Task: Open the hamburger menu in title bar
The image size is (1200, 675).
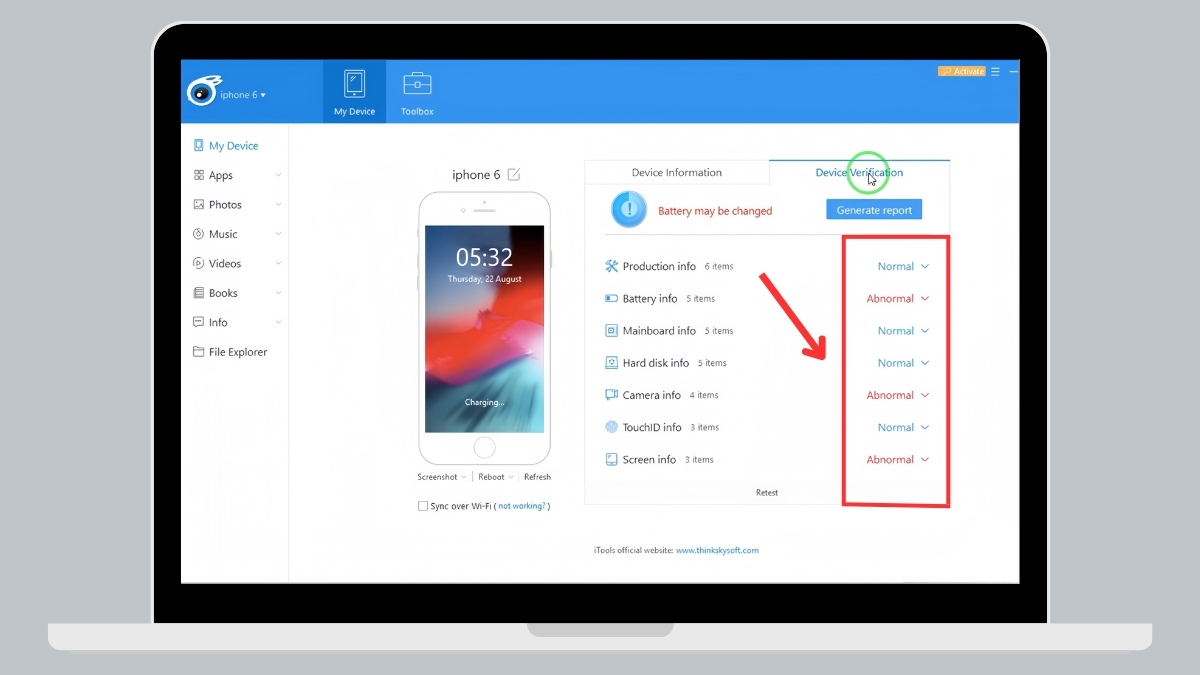Action: point(995,72)
